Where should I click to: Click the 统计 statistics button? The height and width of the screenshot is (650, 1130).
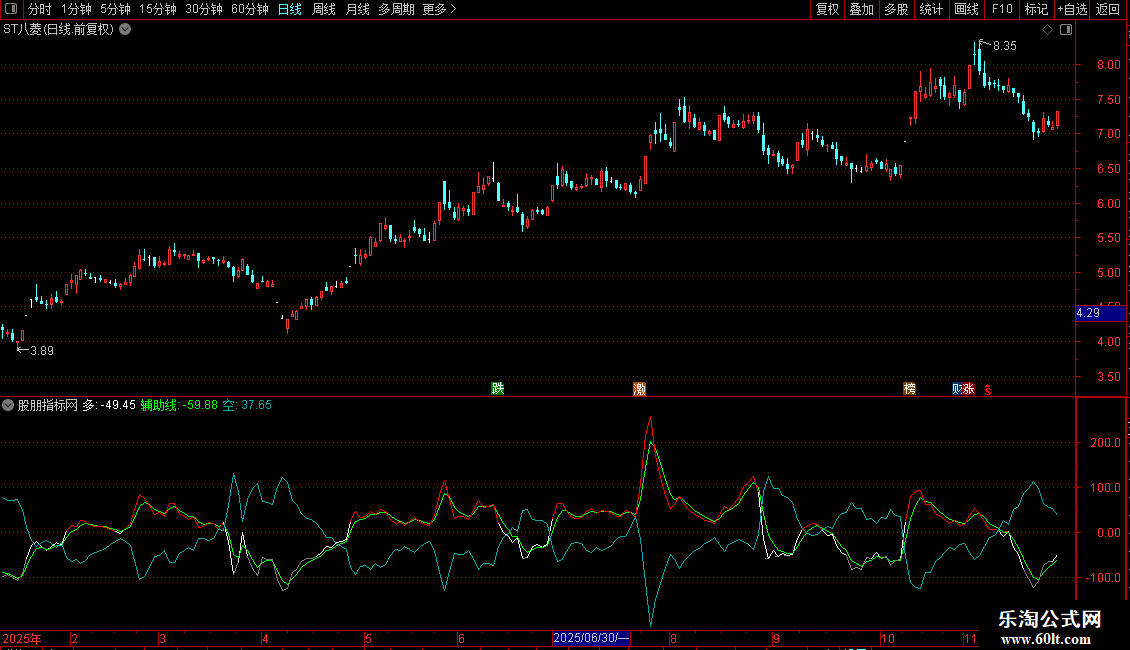(931, 9)
